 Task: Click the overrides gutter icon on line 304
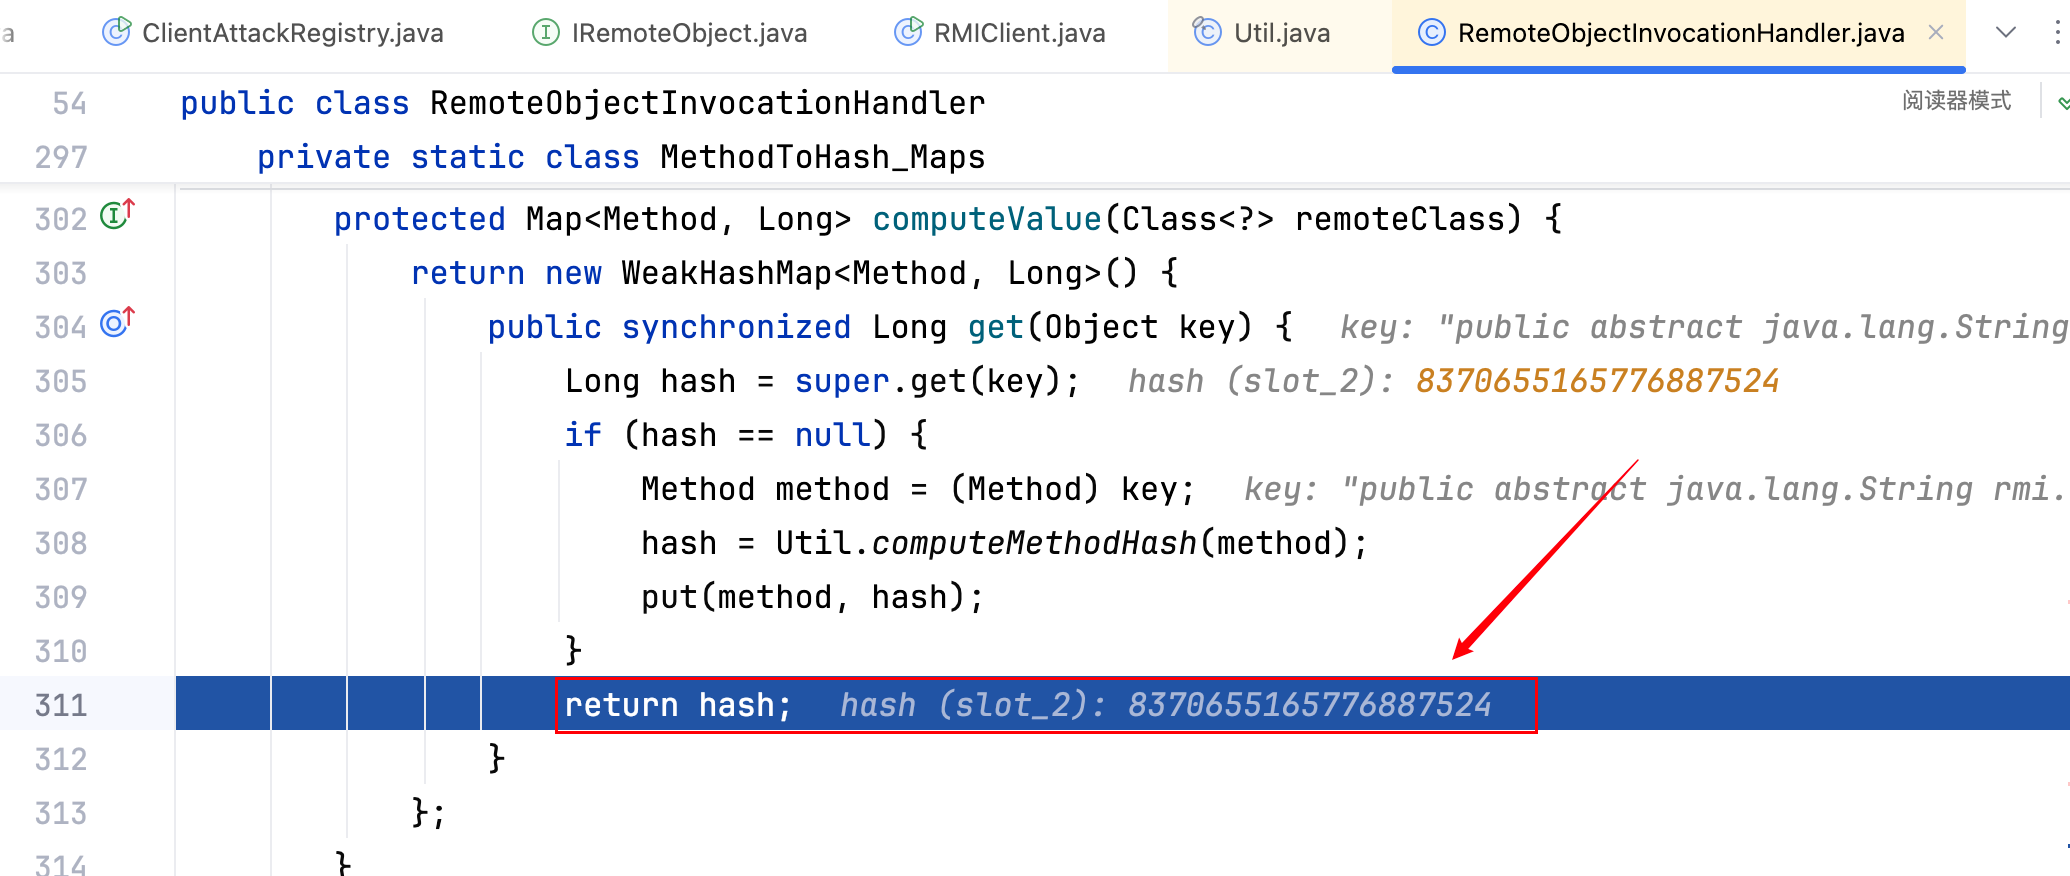[117, 324]
